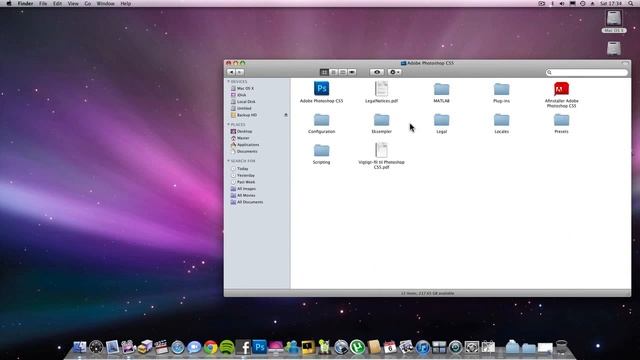Open Facebook icon in the Dock
640x360 pixels.
pos(243,347)
